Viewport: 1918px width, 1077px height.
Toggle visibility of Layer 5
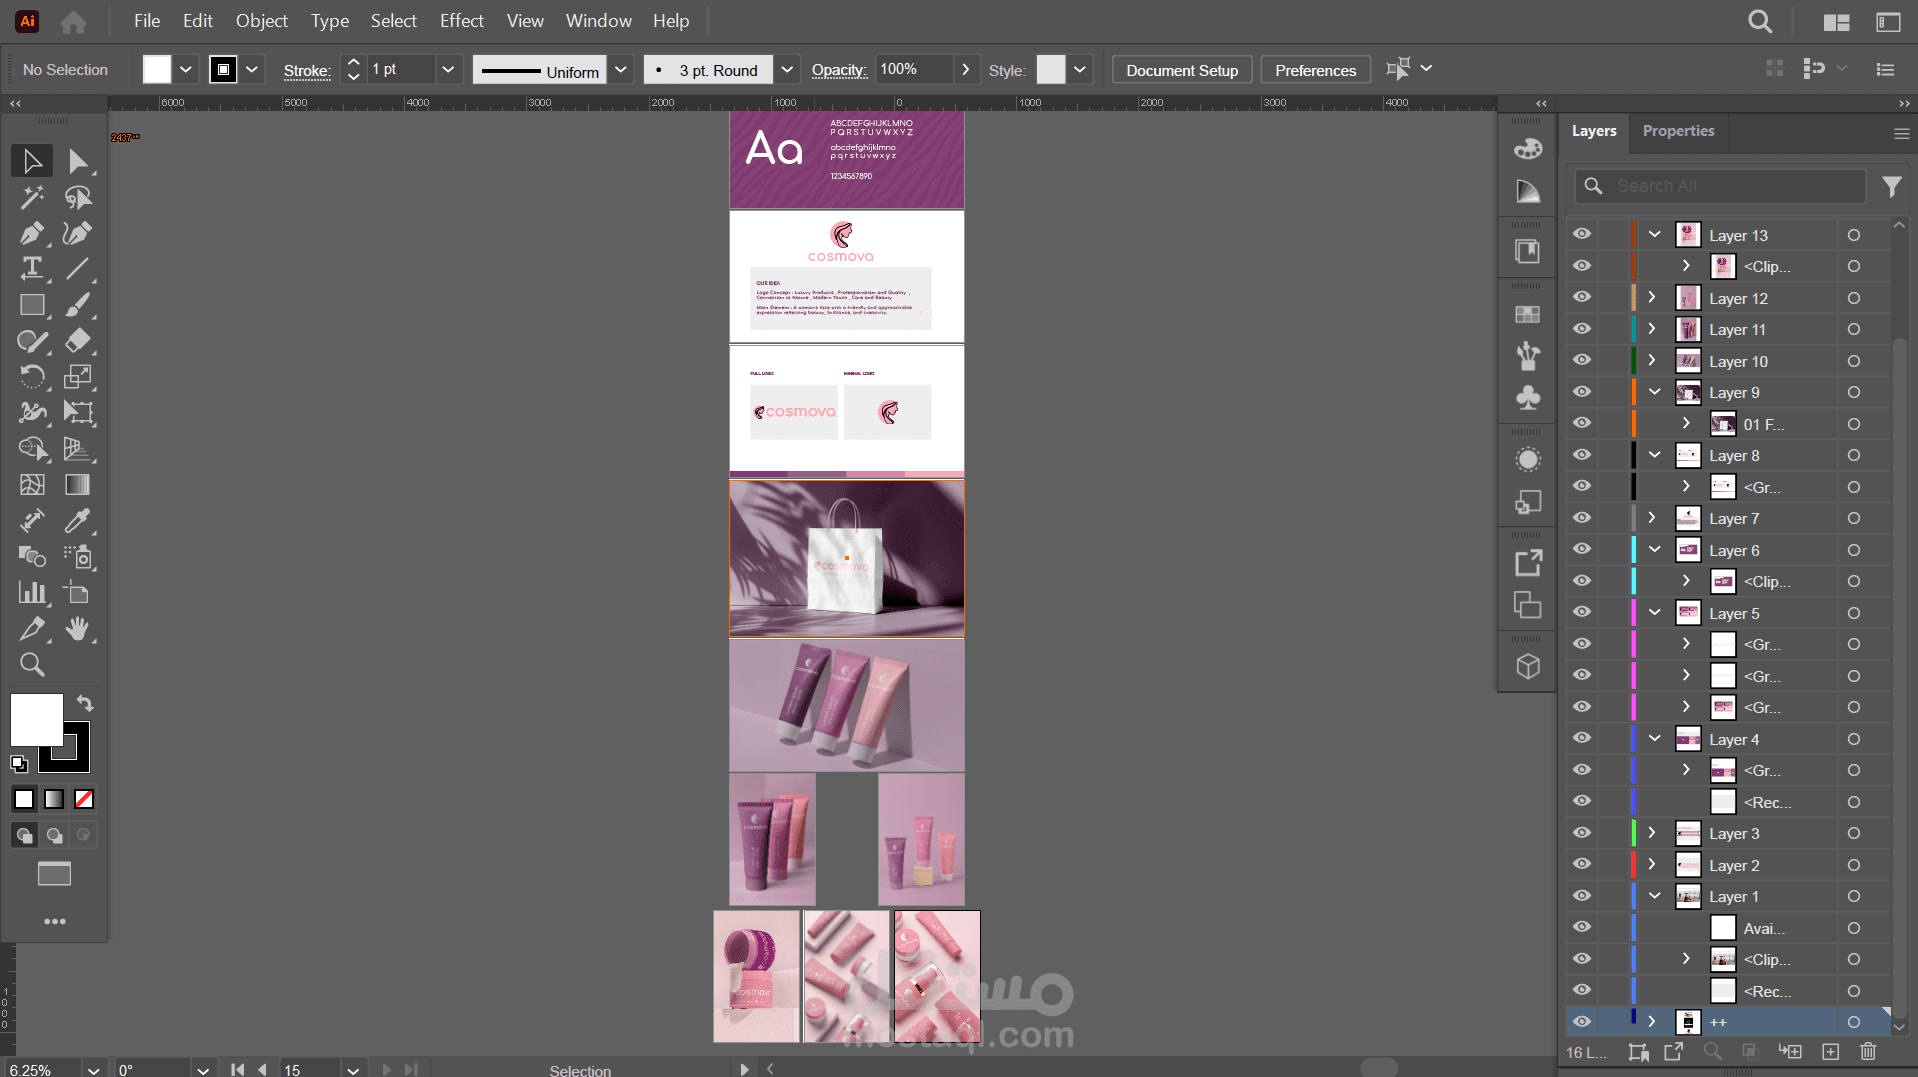(1582, 612)
